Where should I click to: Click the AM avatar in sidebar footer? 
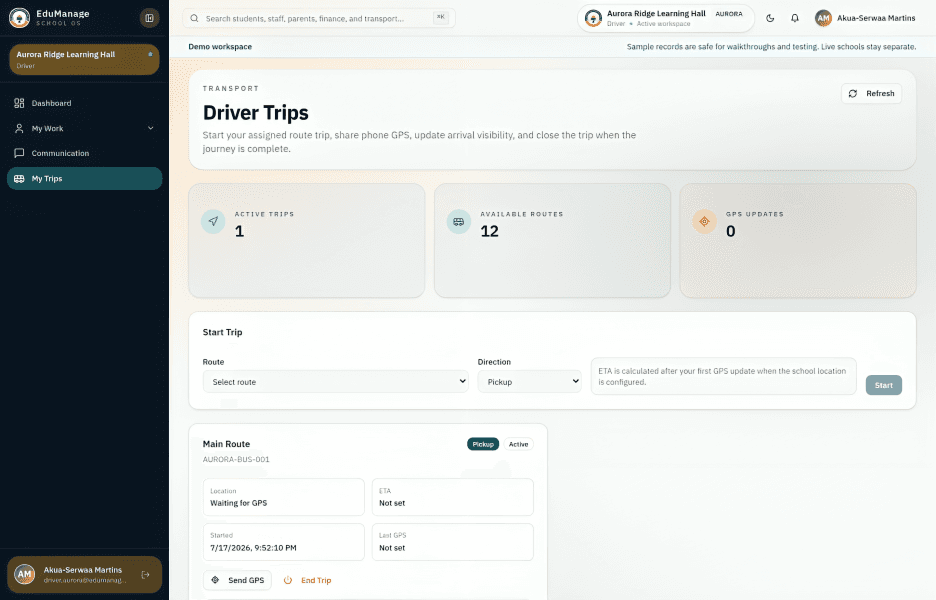click(24, 574)
